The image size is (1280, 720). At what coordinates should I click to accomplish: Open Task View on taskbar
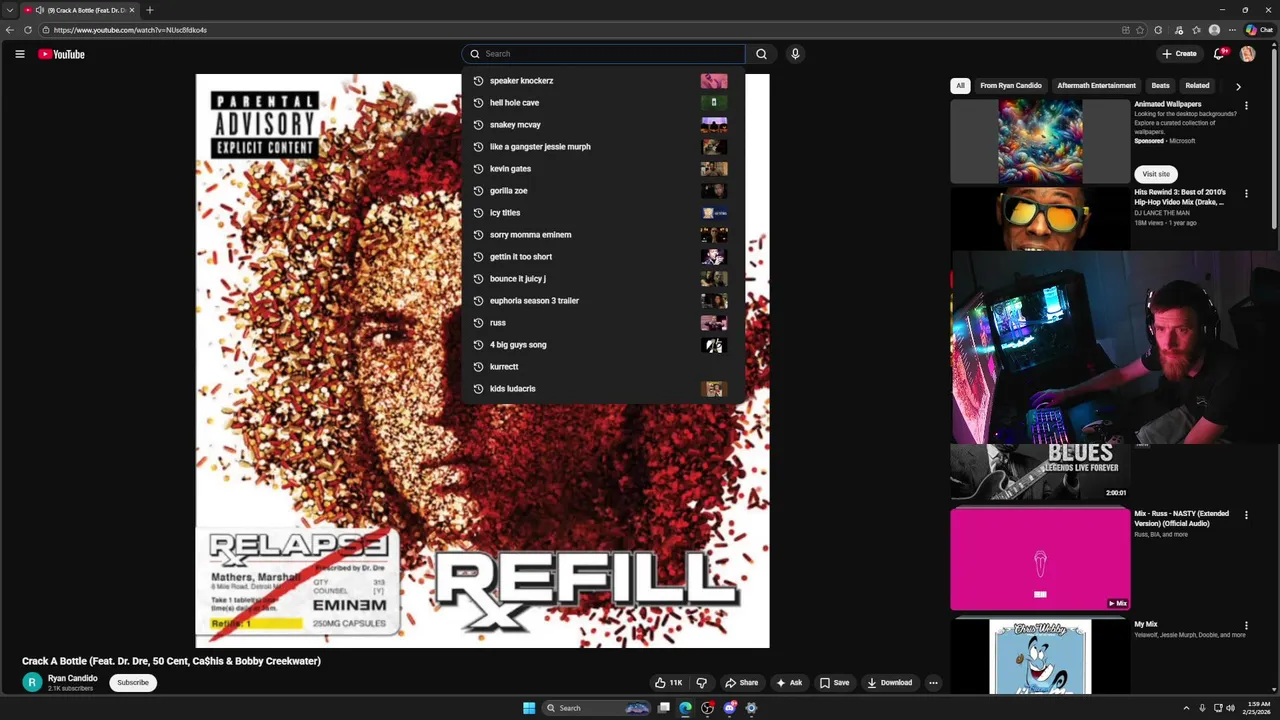click(x=663, y=708)
